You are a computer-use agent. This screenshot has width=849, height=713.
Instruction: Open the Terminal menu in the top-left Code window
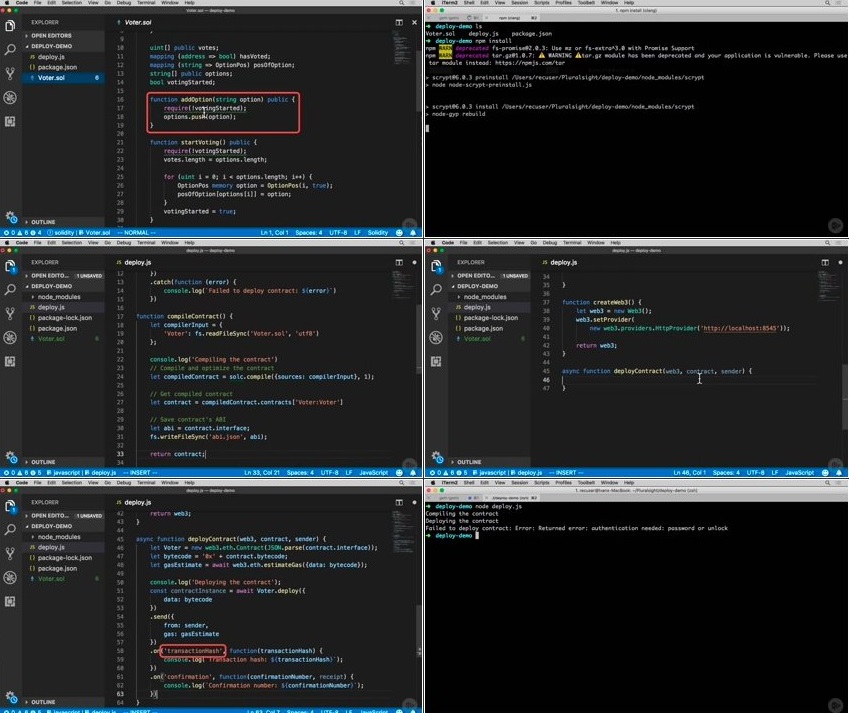(145, 5)
